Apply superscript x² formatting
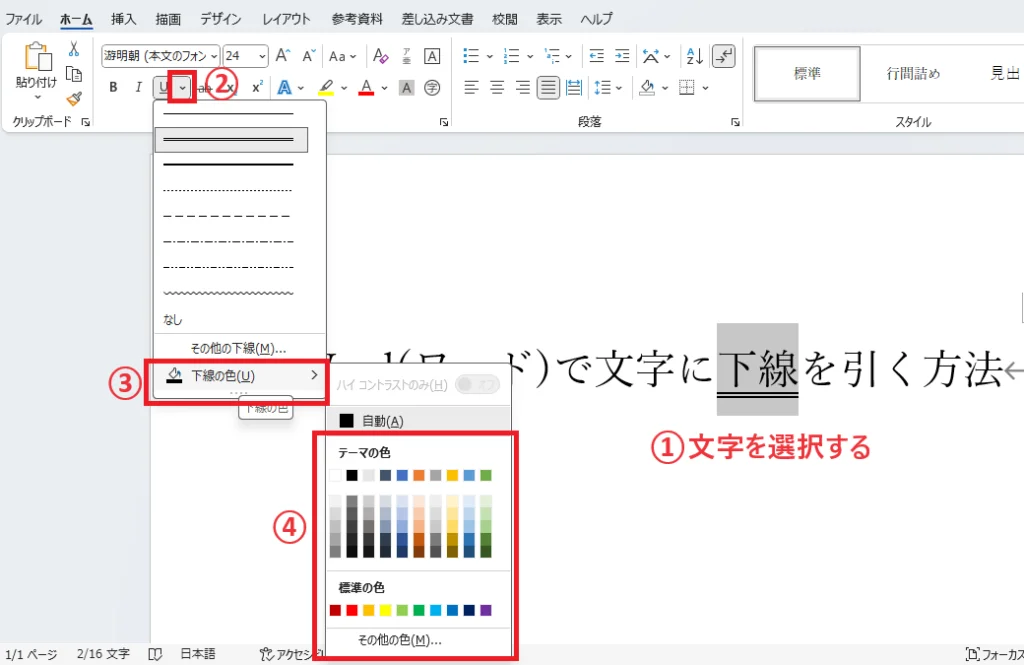 tap(257, 87)
